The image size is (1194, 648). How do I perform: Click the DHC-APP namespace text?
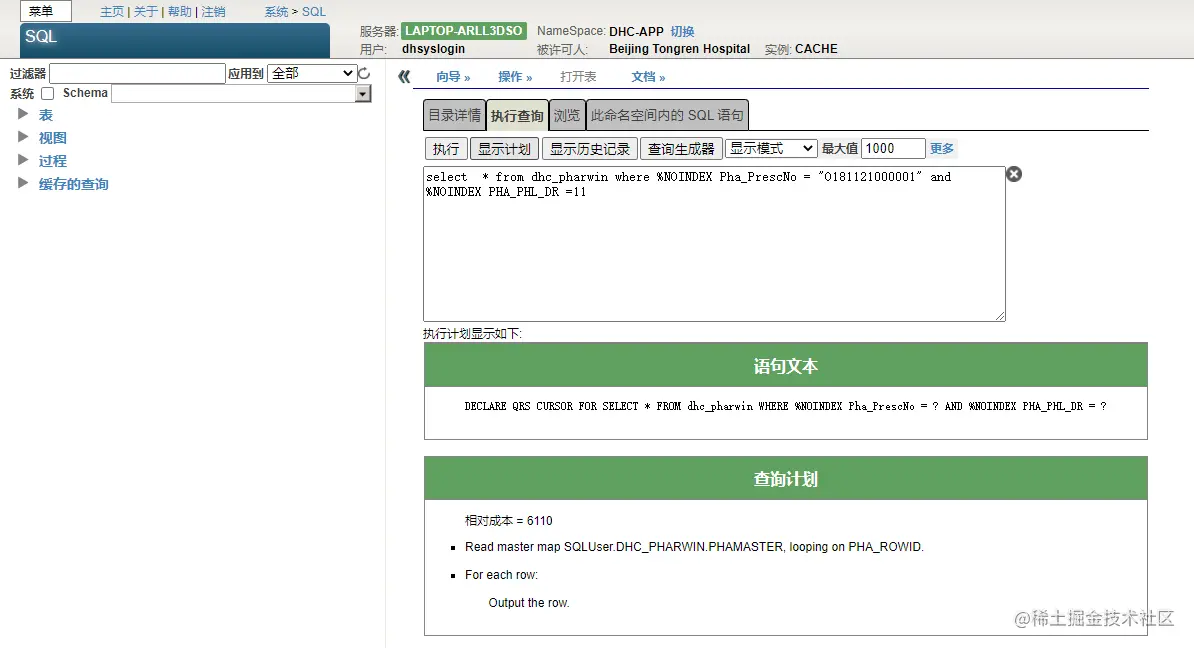point(636,31)
